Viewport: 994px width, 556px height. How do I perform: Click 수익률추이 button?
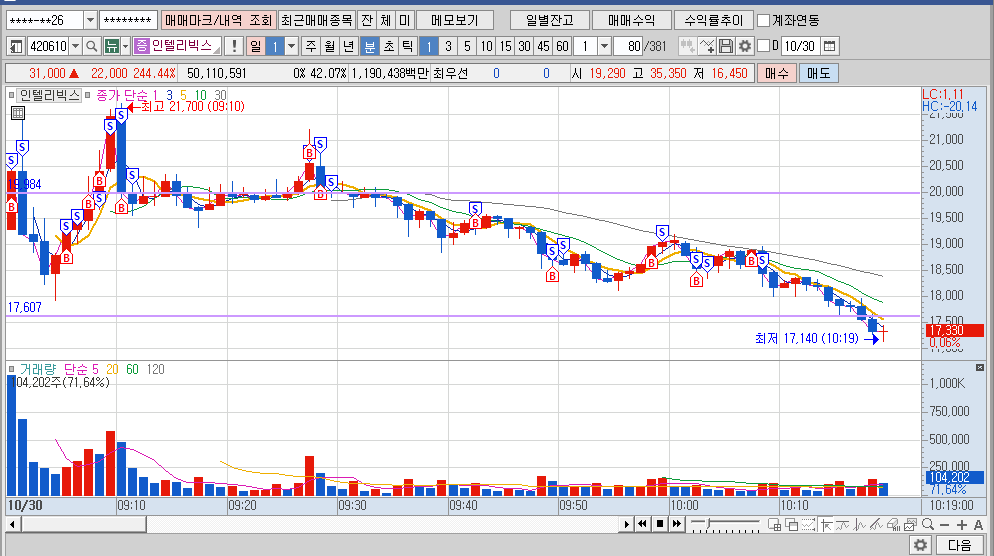[x=714, y=20]
